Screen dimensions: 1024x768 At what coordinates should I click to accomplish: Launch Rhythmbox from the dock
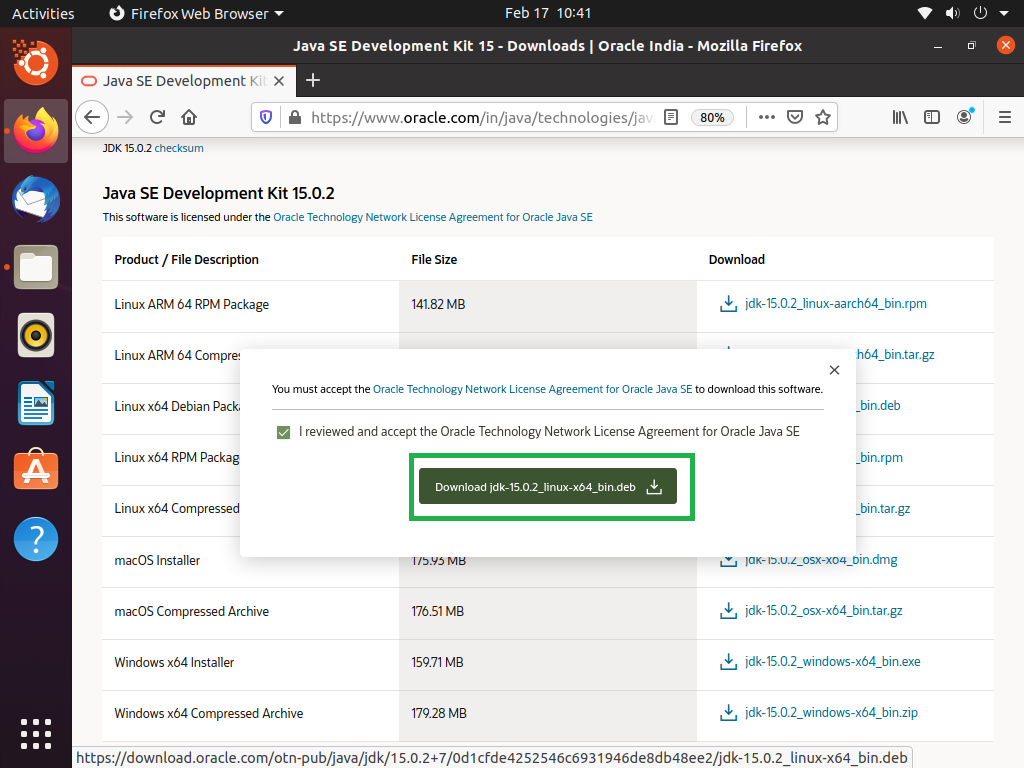[x=36, y=335]
